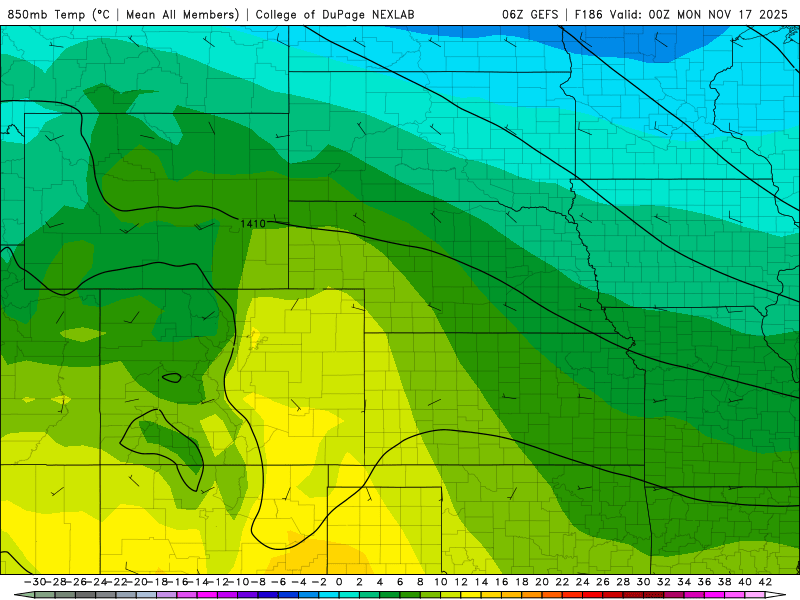Click the '06Z GEFS' model run label
Screen dimensions: 800x600
[x=530, y=14]
